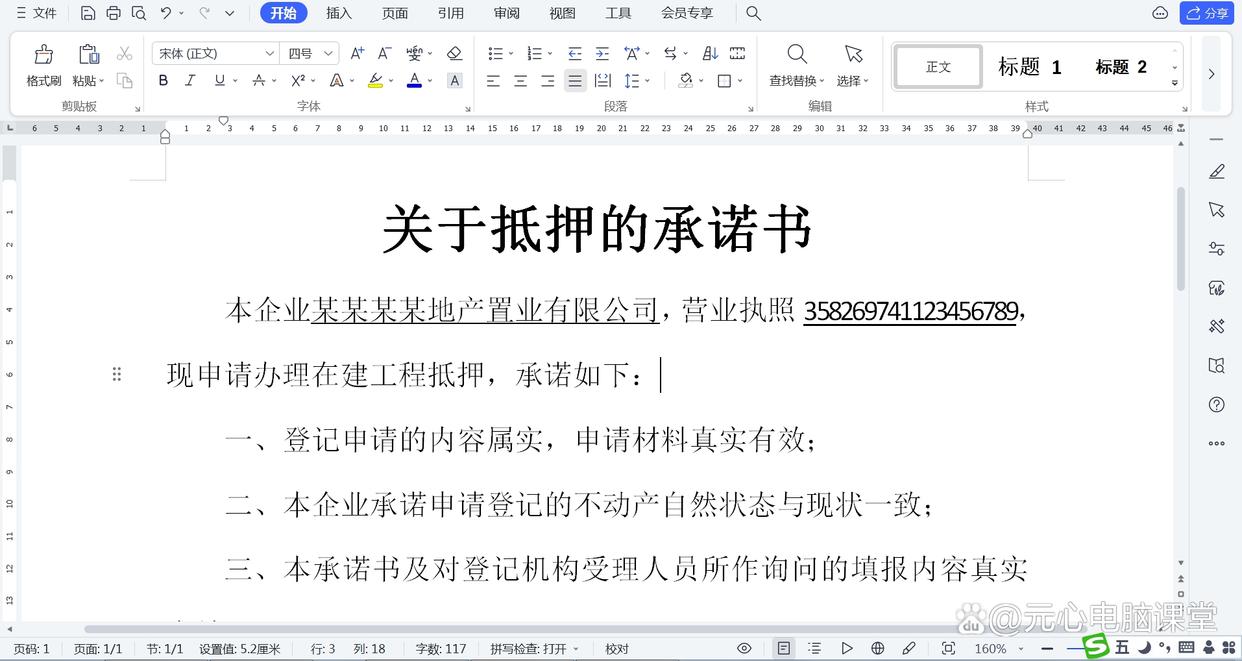This screenshot has height=661, width=1242.
Task: Click the pen icon in right sidebar
Action: (1217, 172)
